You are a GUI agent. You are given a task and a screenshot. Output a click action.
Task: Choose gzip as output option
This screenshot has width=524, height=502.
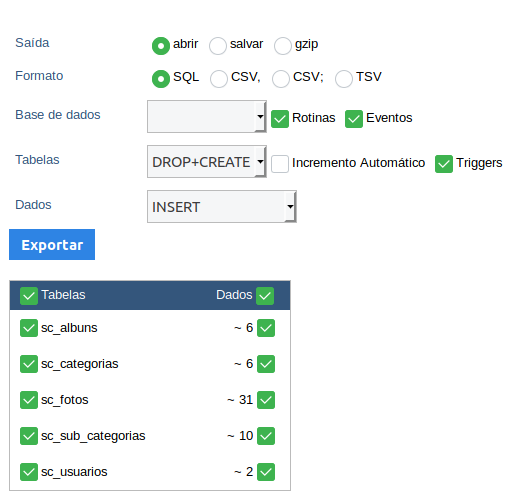(283, 46)
